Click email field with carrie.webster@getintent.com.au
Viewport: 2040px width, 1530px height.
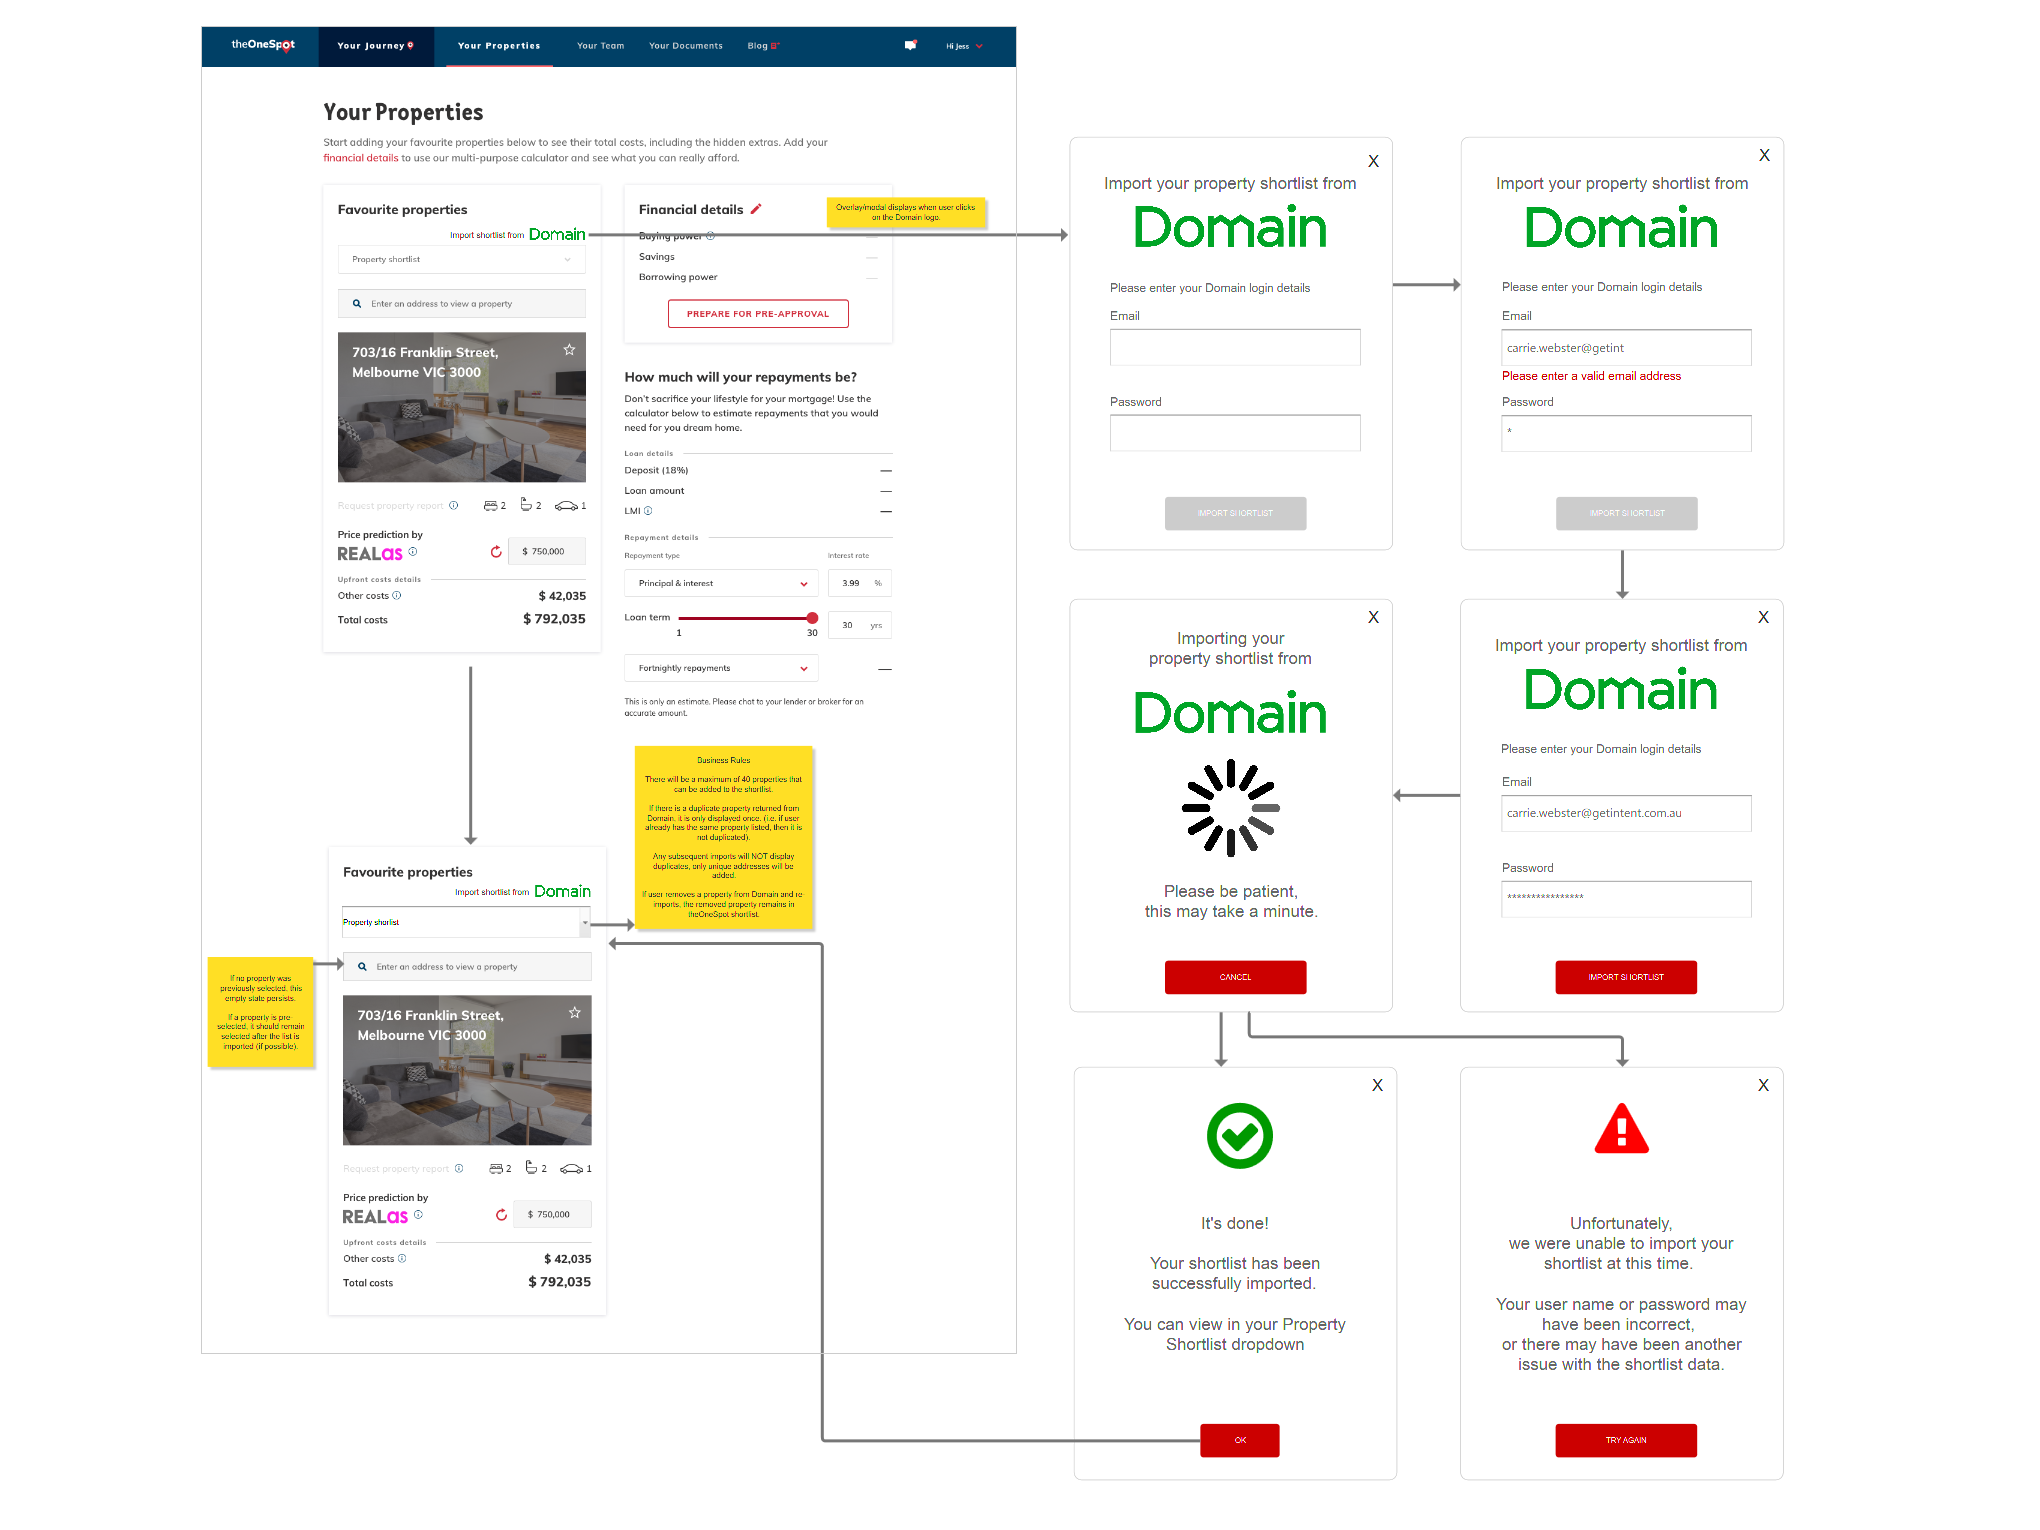(x=1626, y=813)
